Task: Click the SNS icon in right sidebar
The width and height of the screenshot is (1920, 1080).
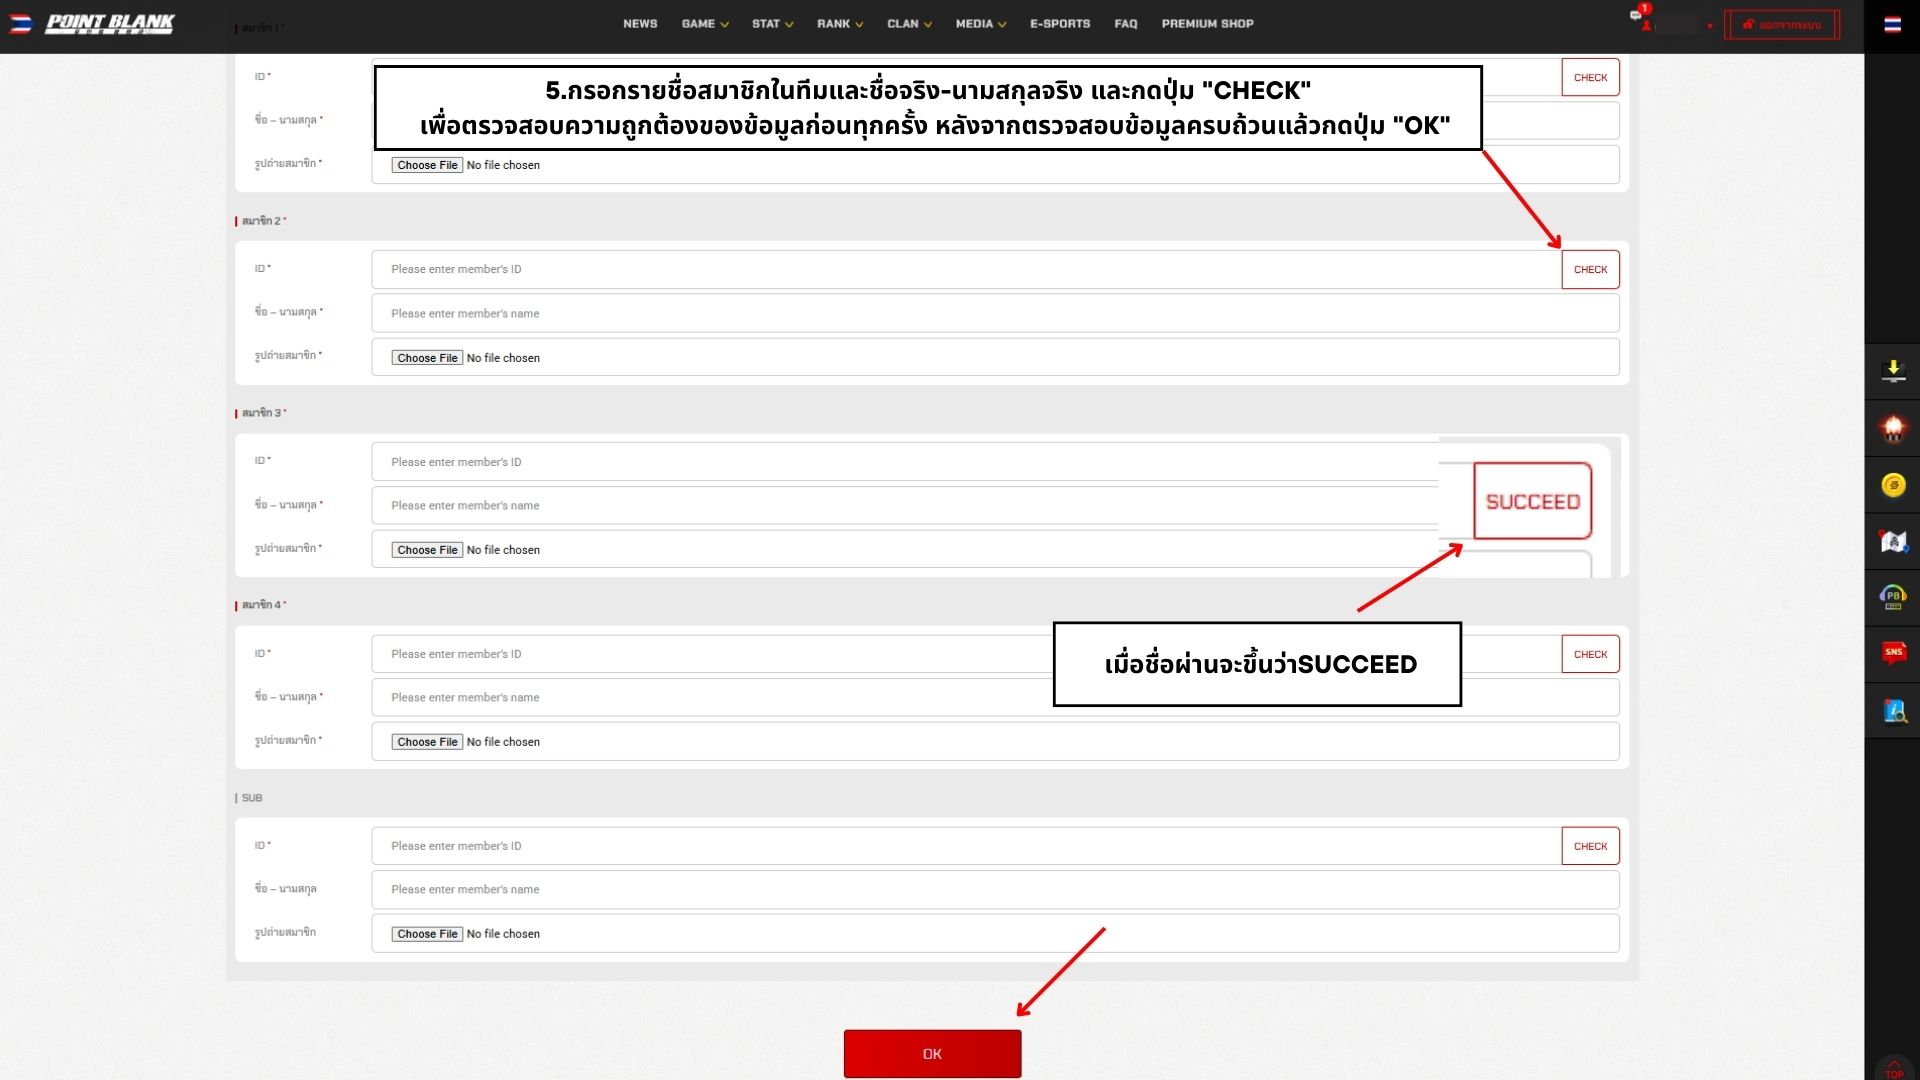Action: 1893,654
